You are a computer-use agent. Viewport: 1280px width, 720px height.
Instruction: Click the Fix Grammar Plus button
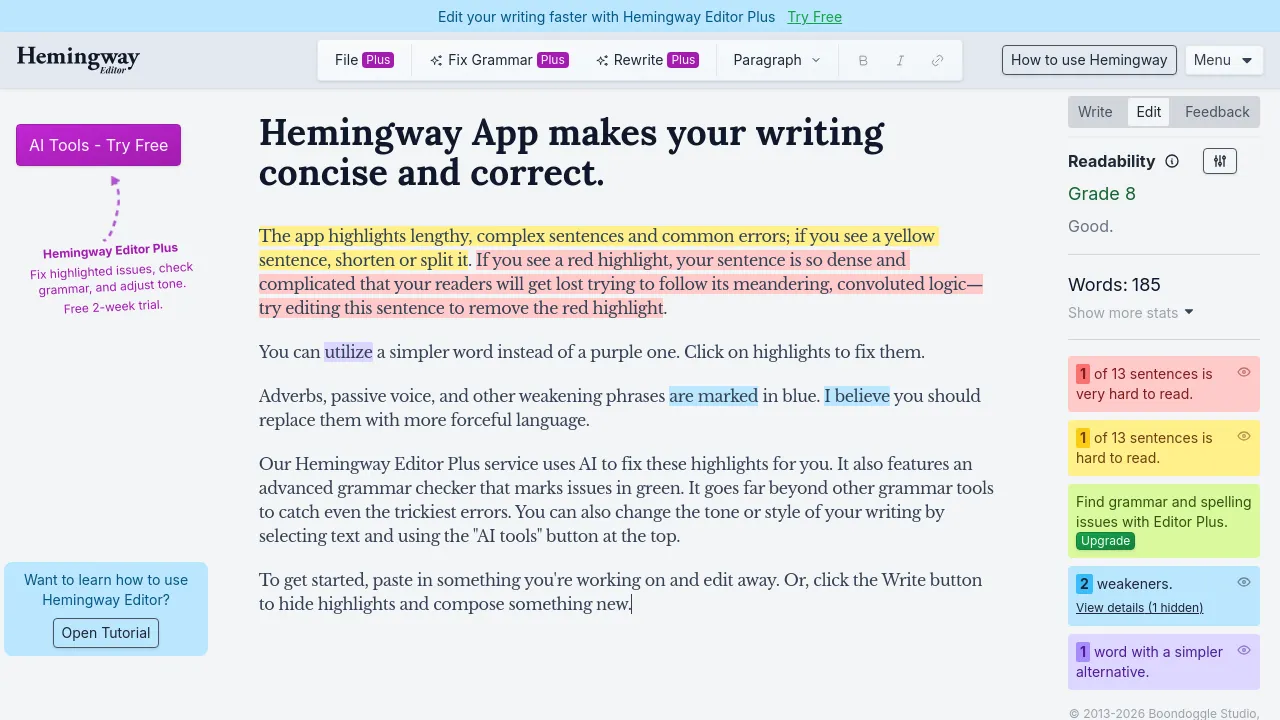(x=499, y=60)
